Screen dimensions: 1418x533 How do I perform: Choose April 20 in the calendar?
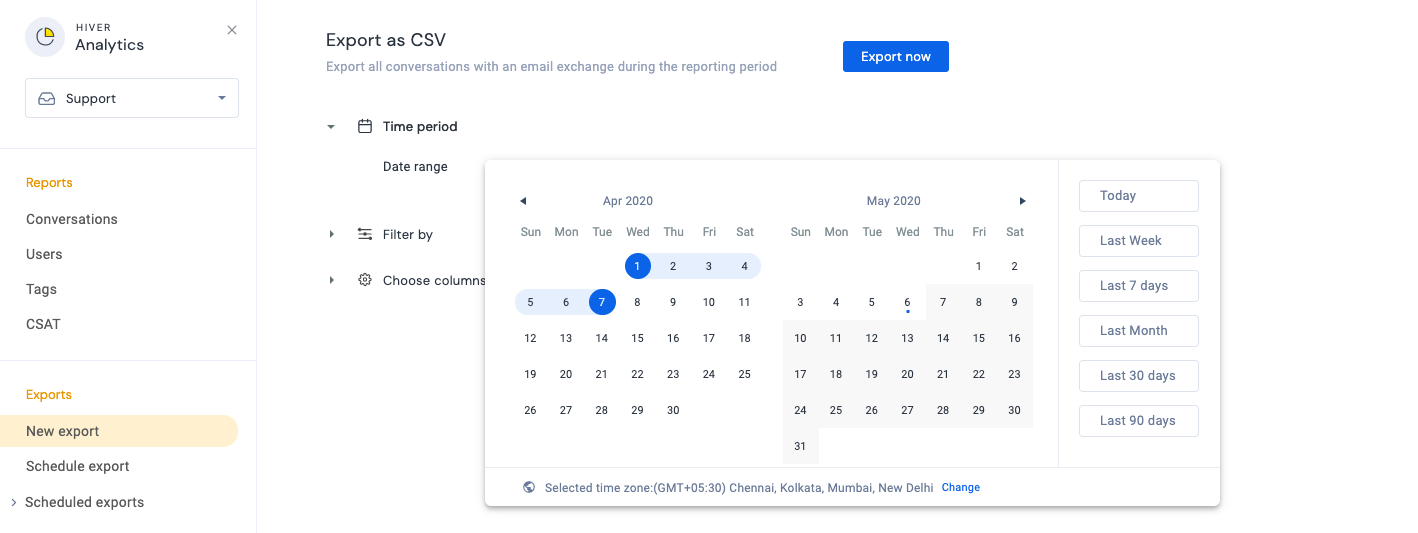(x=566, y=374)
